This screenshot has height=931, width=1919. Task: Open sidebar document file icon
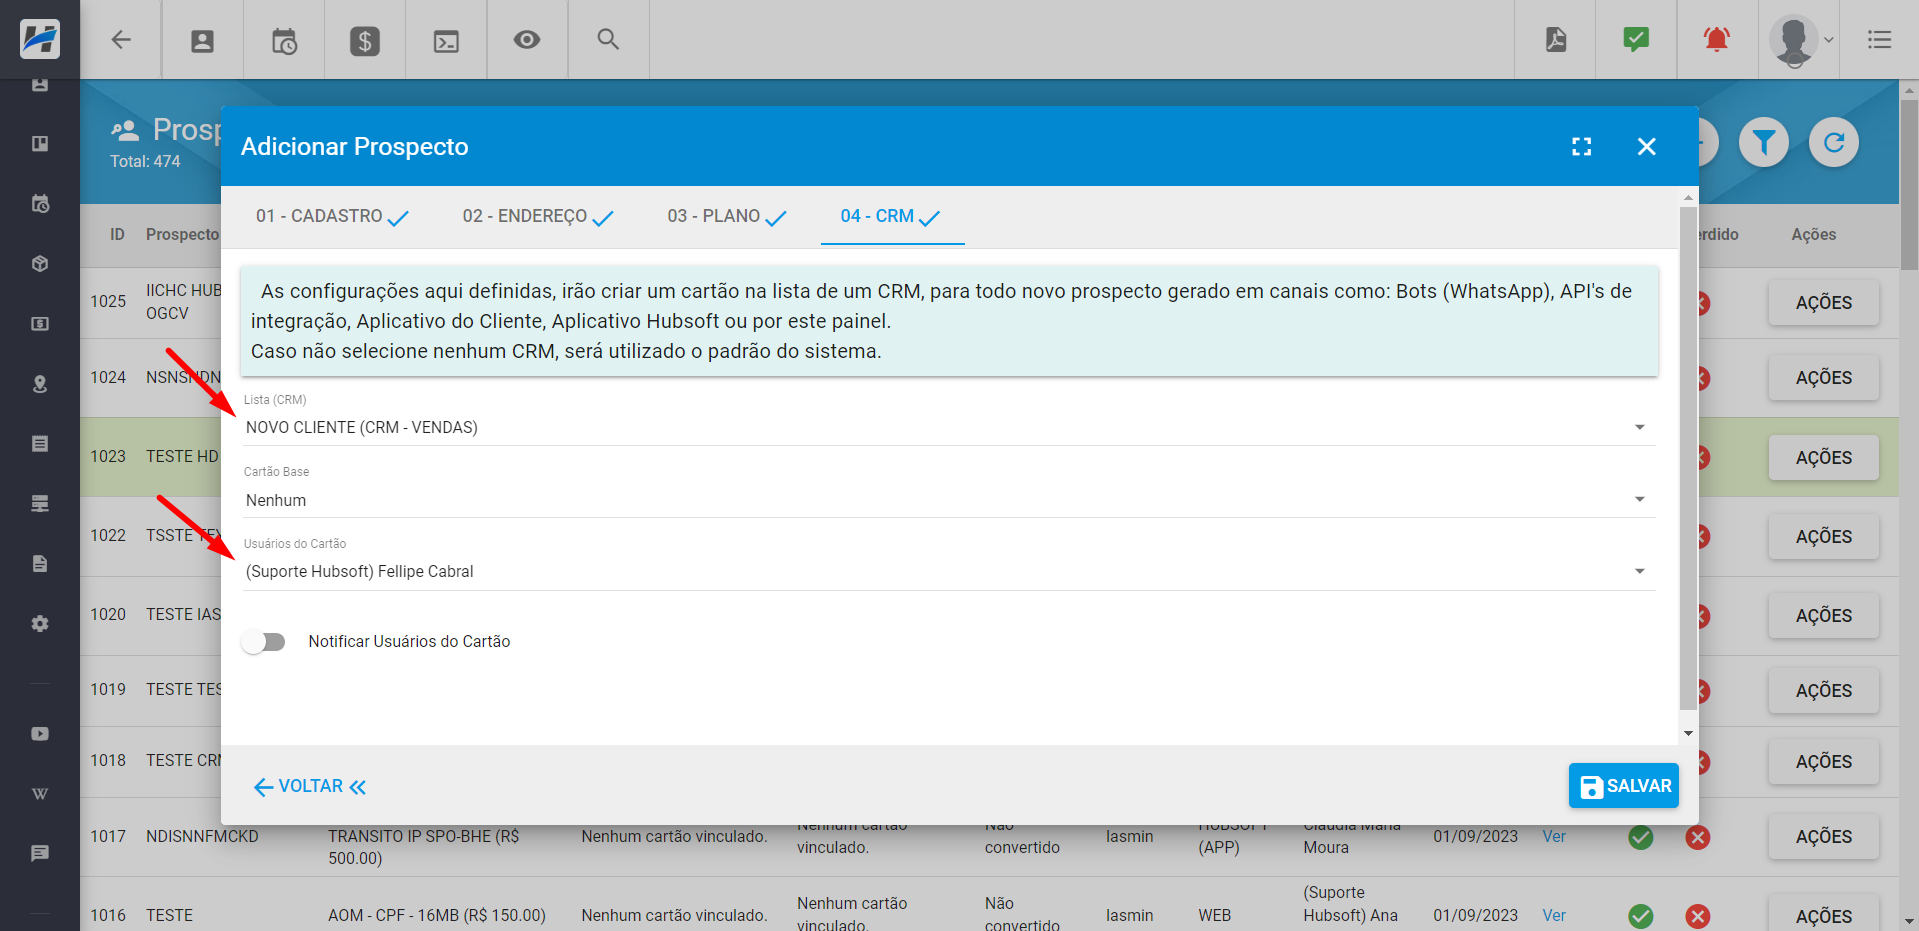[x=40, y=564]
